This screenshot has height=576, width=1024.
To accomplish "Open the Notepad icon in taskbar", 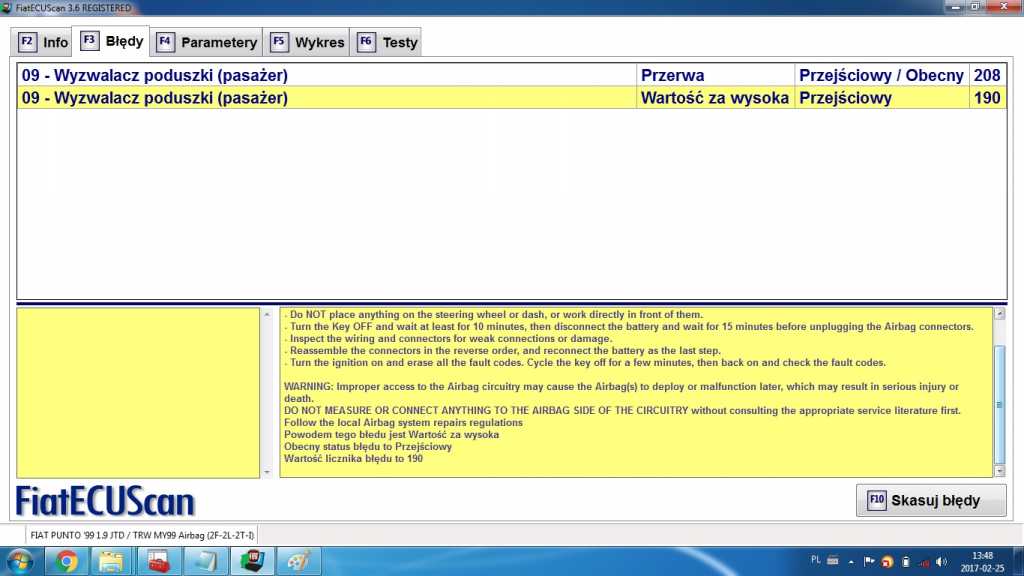I will 205,561.
